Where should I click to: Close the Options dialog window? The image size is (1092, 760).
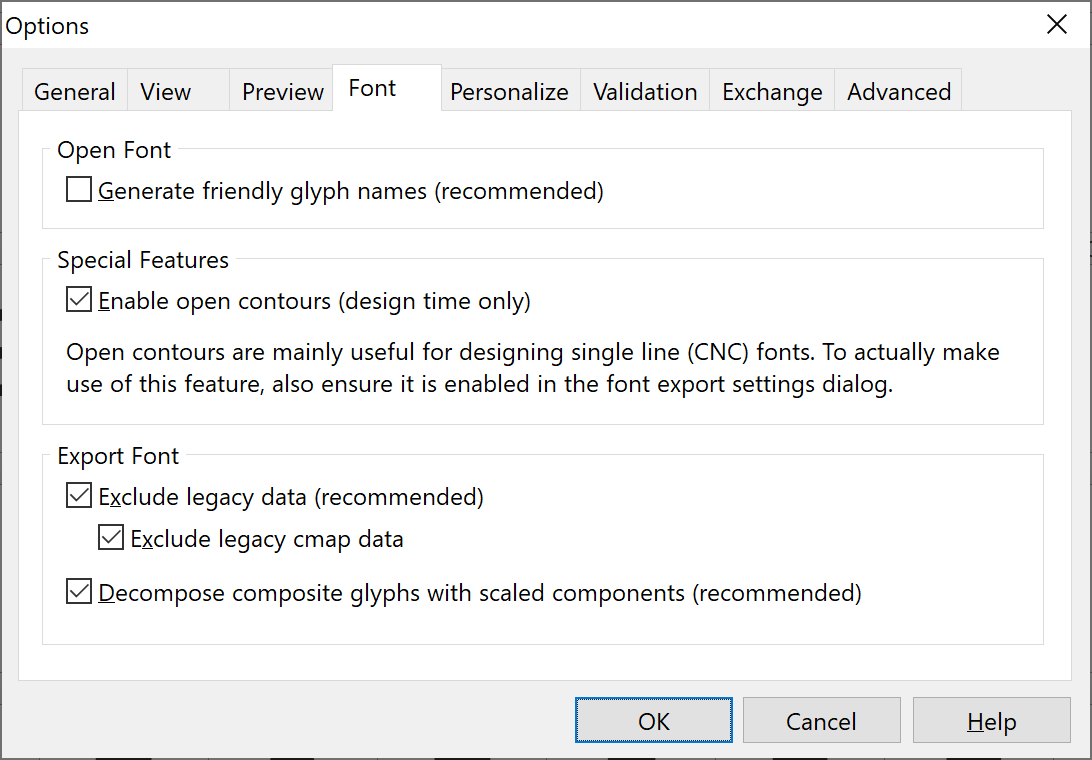1056,24
